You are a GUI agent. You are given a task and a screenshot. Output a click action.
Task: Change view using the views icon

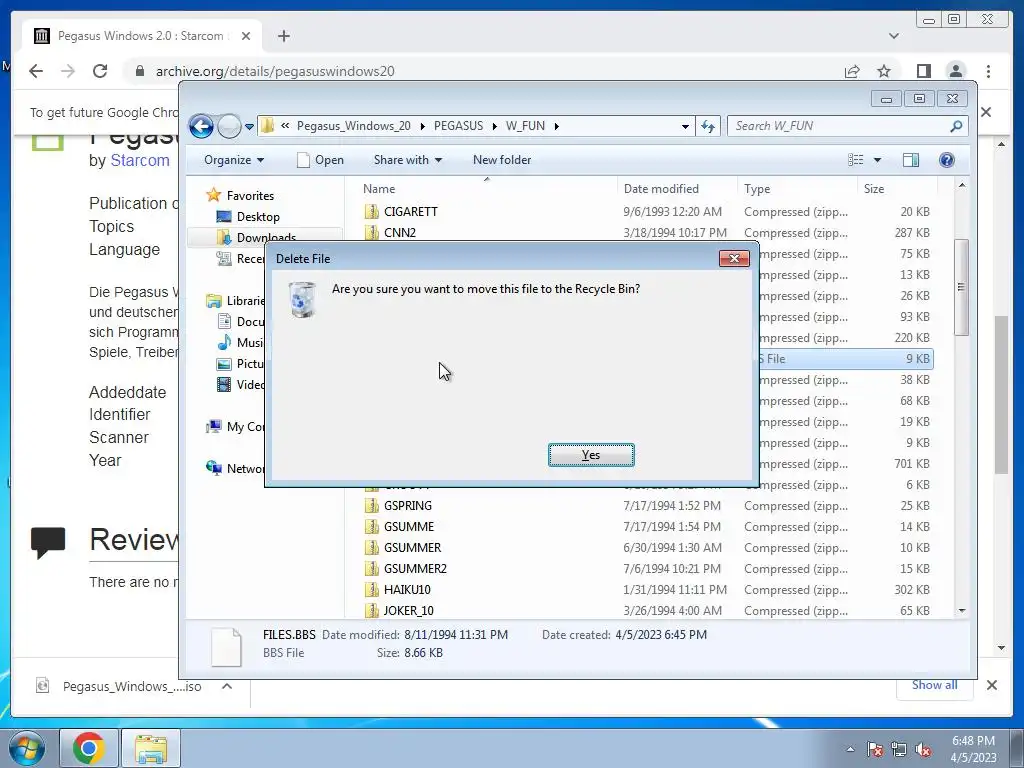(x=856, y=160)
